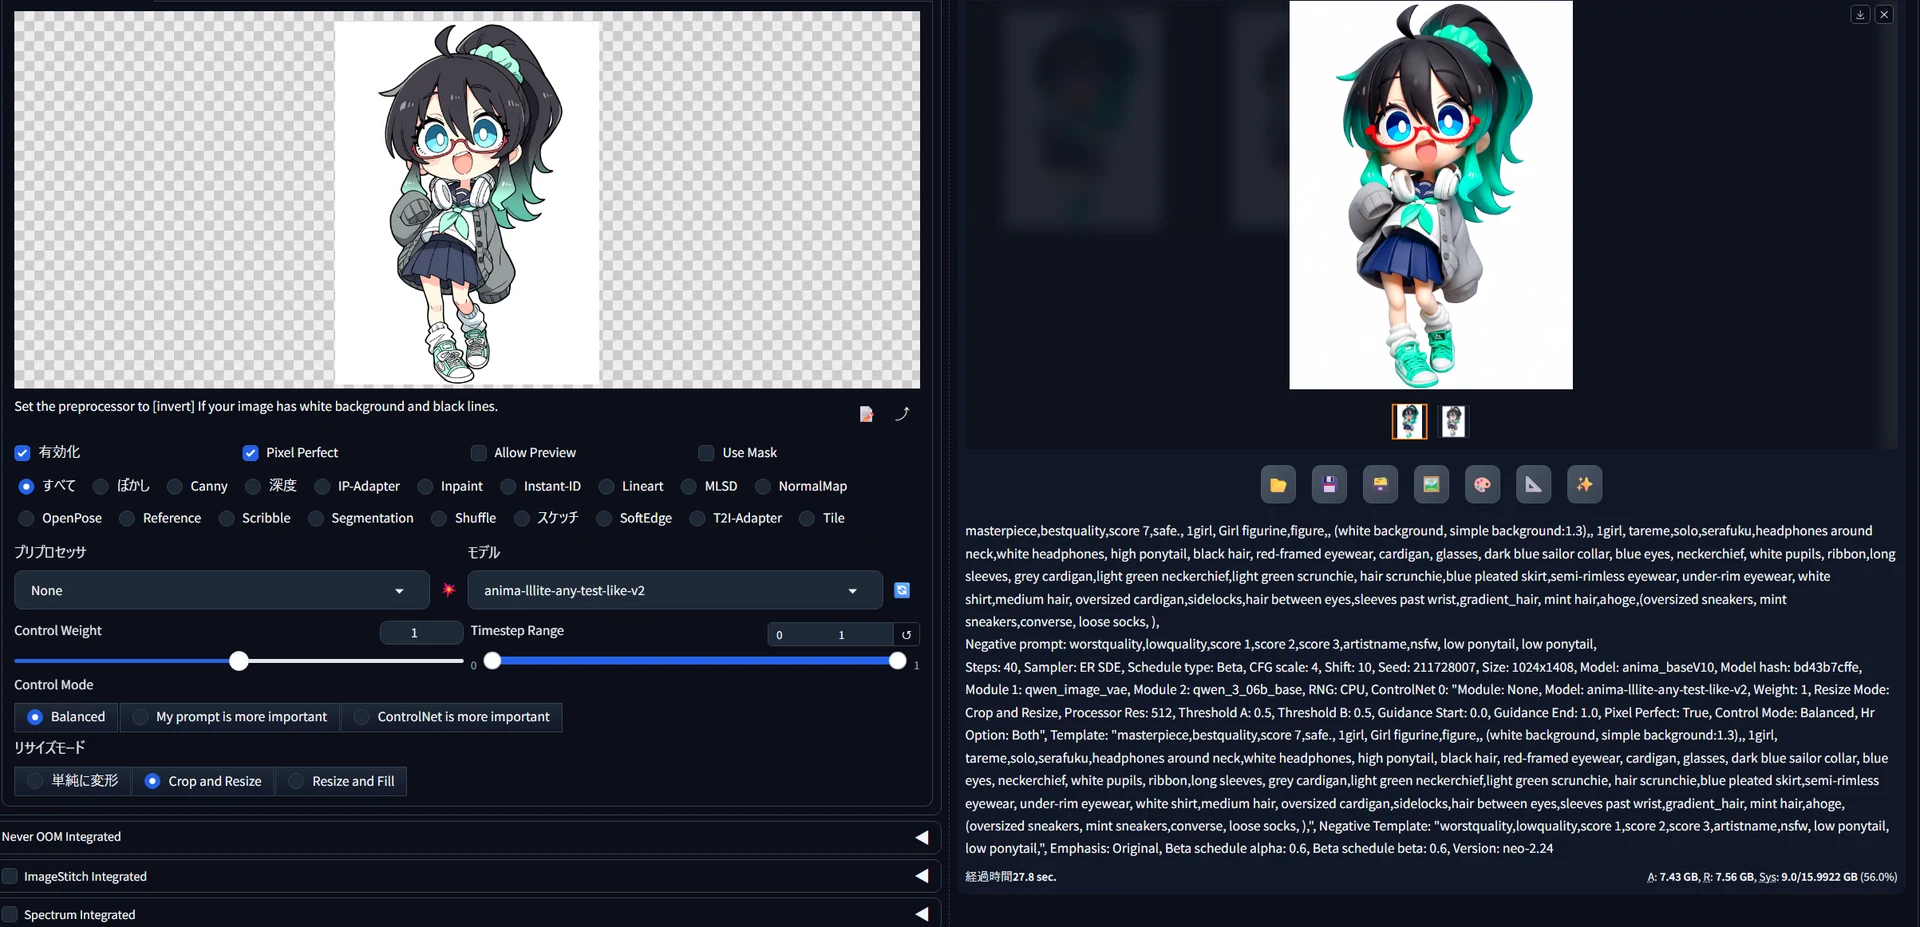Reset the Timestep Range with the circular arrow

[x=906, y=634]
